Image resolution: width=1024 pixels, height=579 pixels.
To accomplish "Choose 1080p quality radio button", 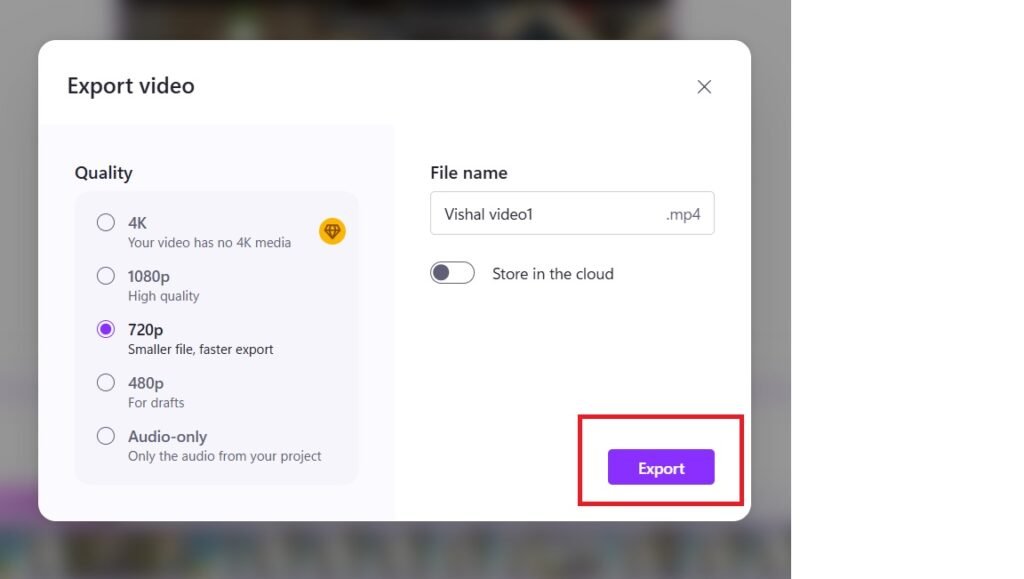I will 106,276.
